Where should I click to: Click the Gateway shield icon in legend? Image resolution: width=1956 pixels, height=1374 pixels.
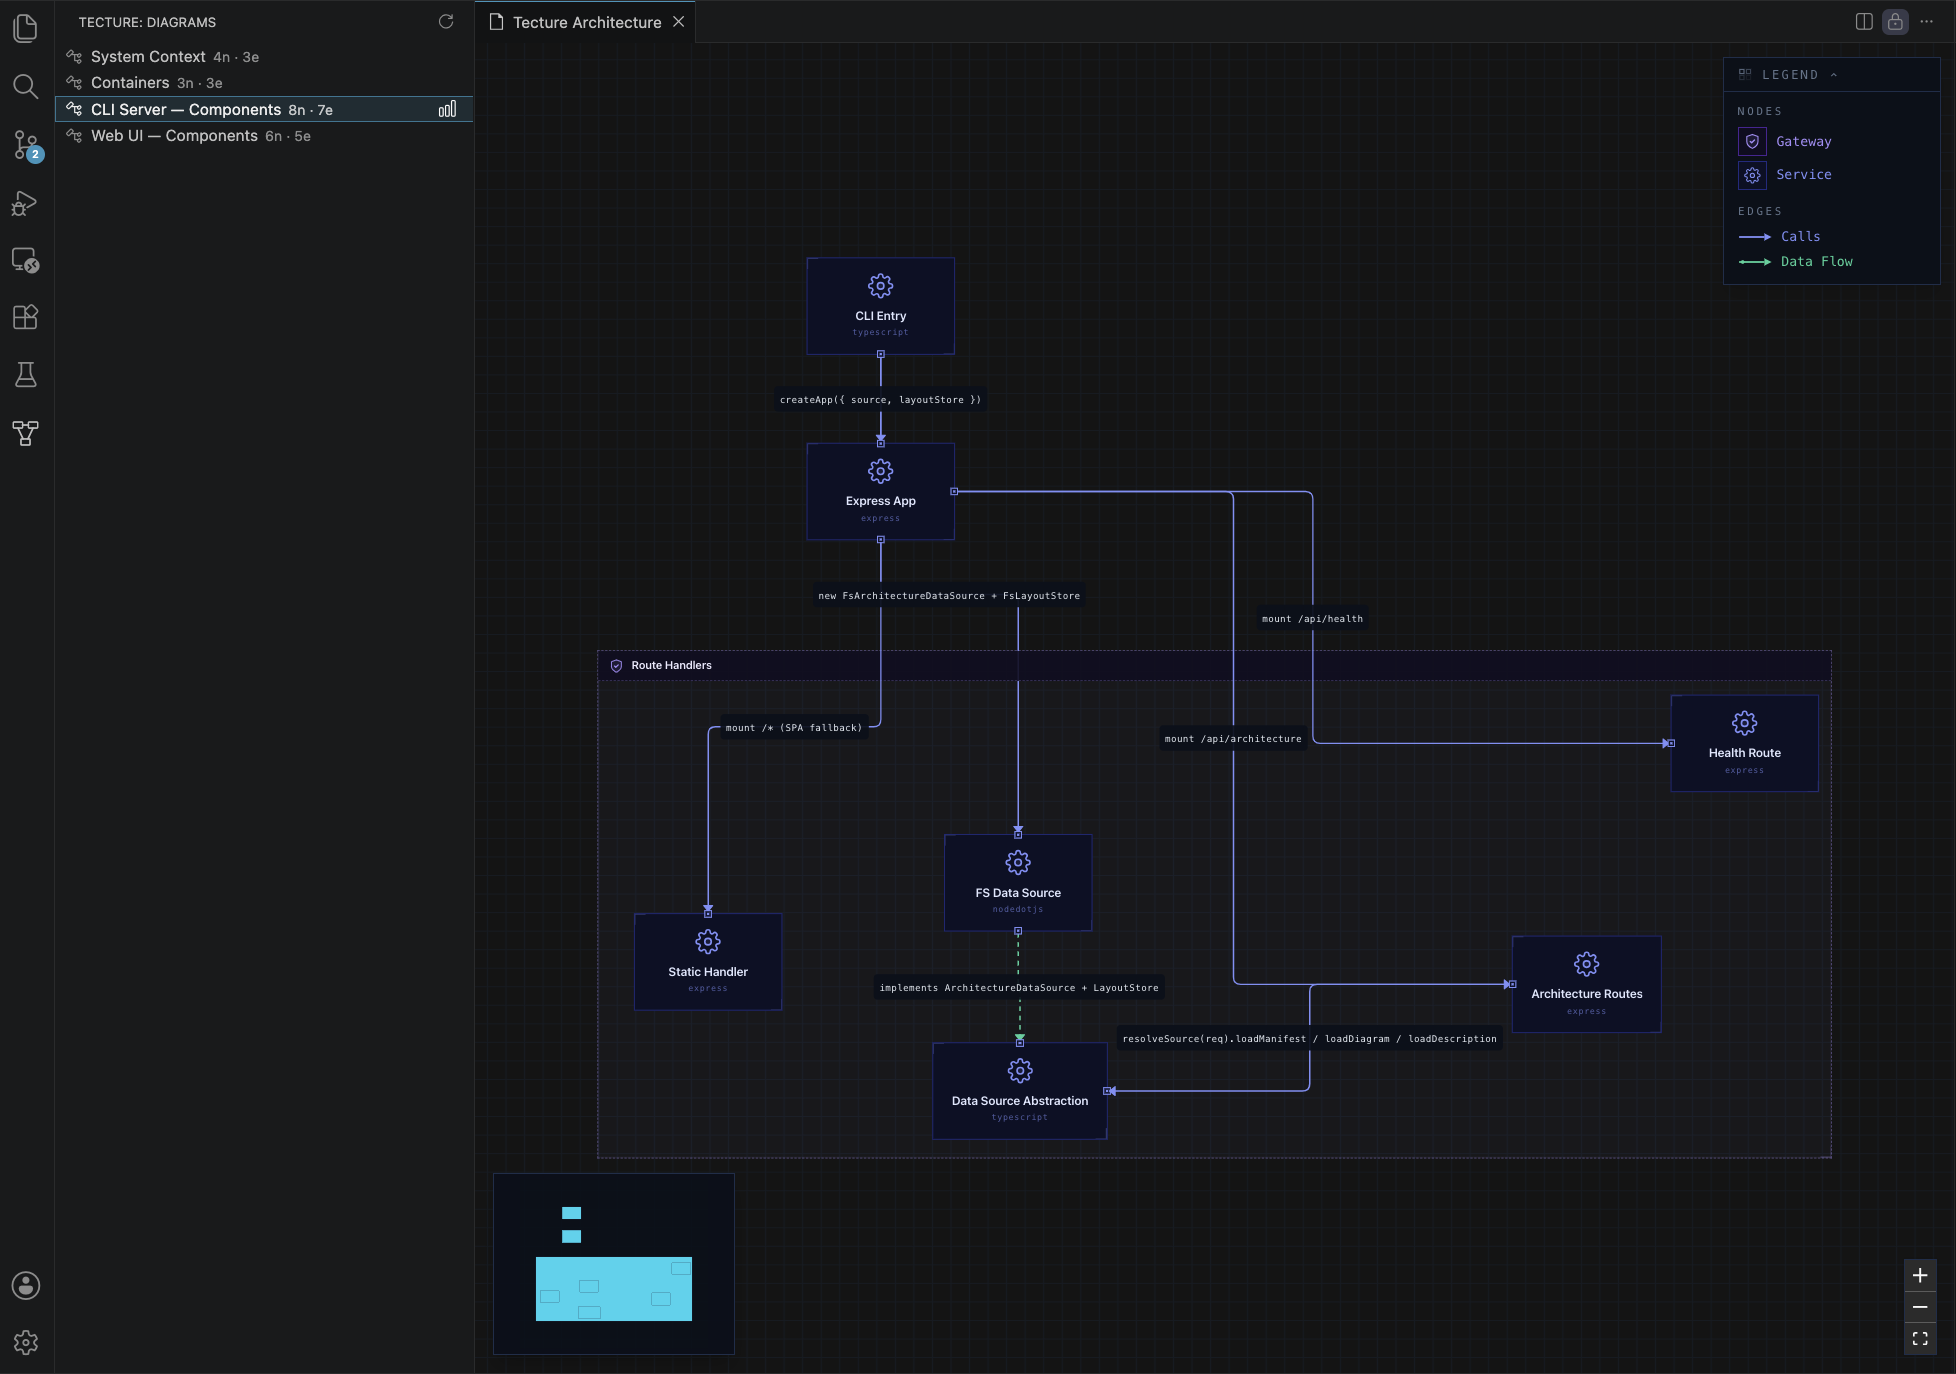1752,141
